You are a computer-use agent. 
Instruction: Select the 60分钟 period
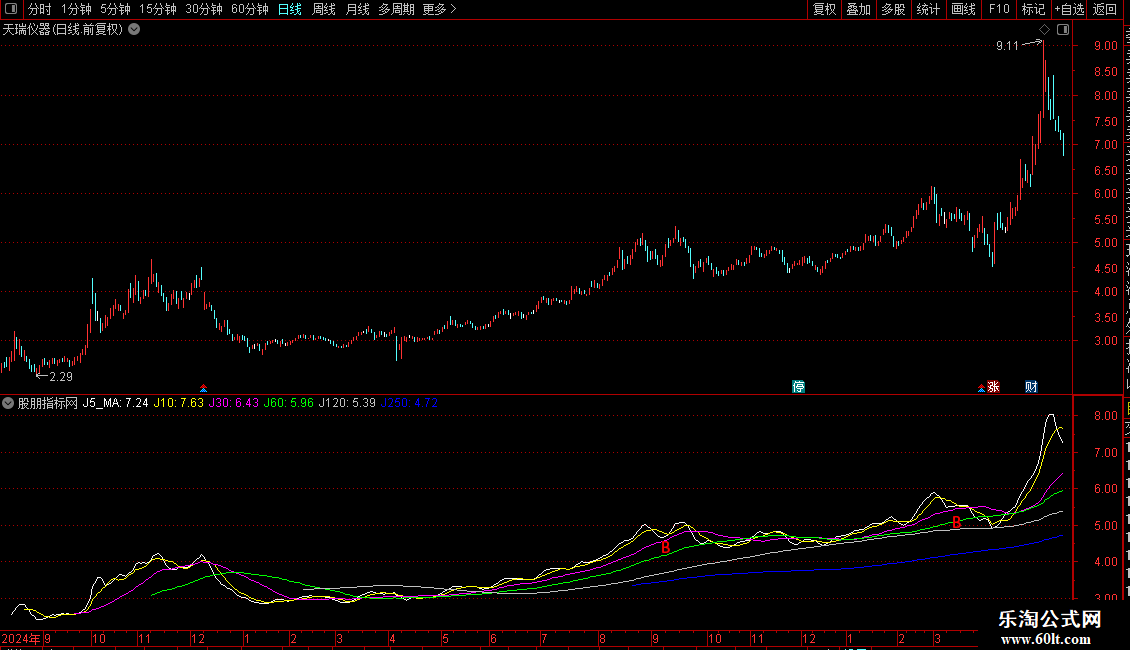click(x=250, y=9)
